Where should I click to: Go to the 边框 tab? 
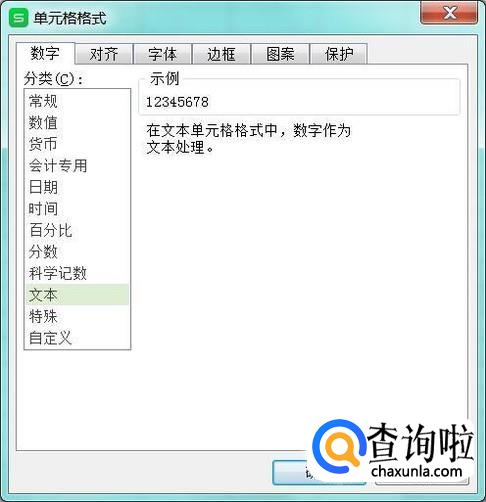tap(221, 54)
